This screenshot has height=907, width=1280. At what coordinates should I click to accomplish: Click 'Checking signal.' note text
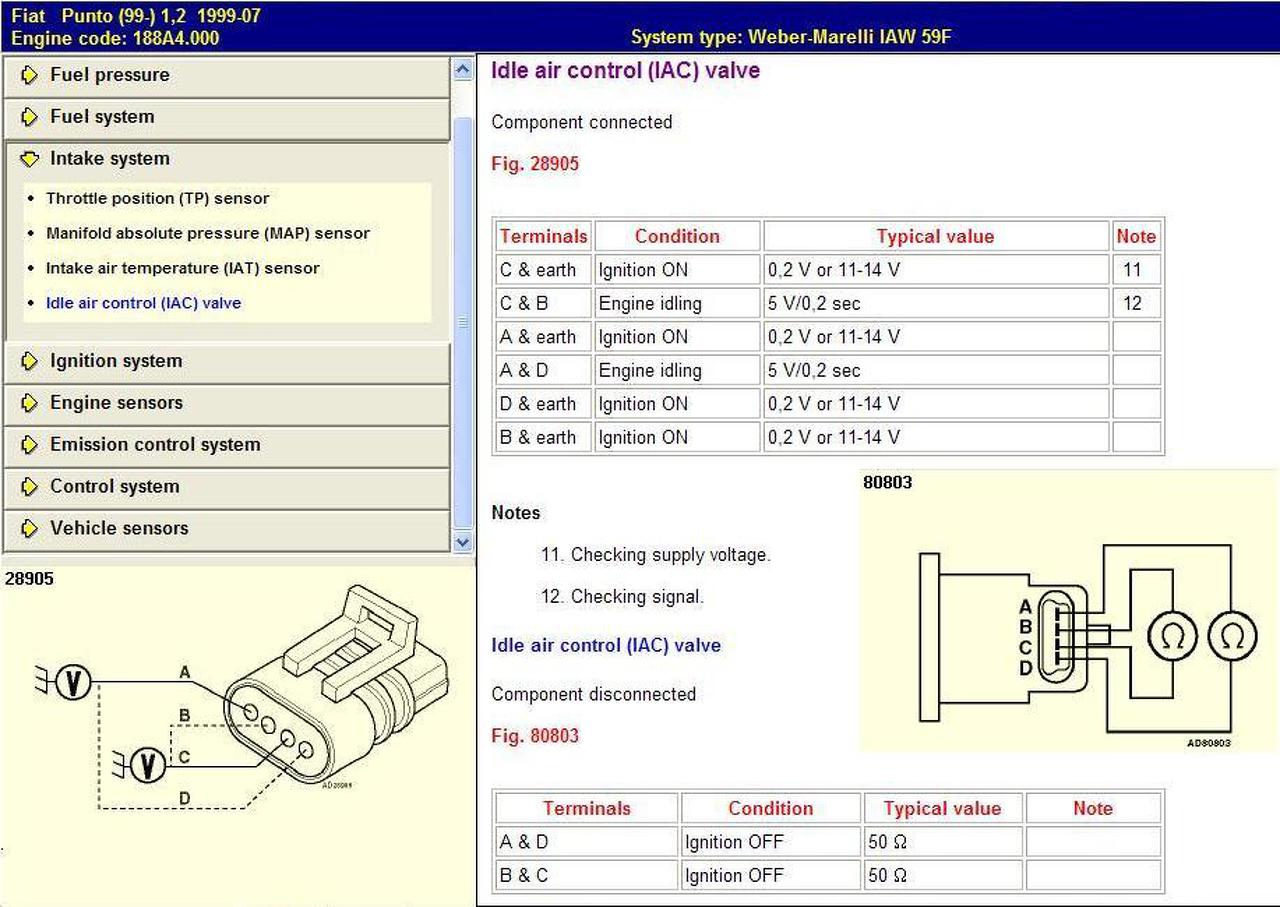637,597
